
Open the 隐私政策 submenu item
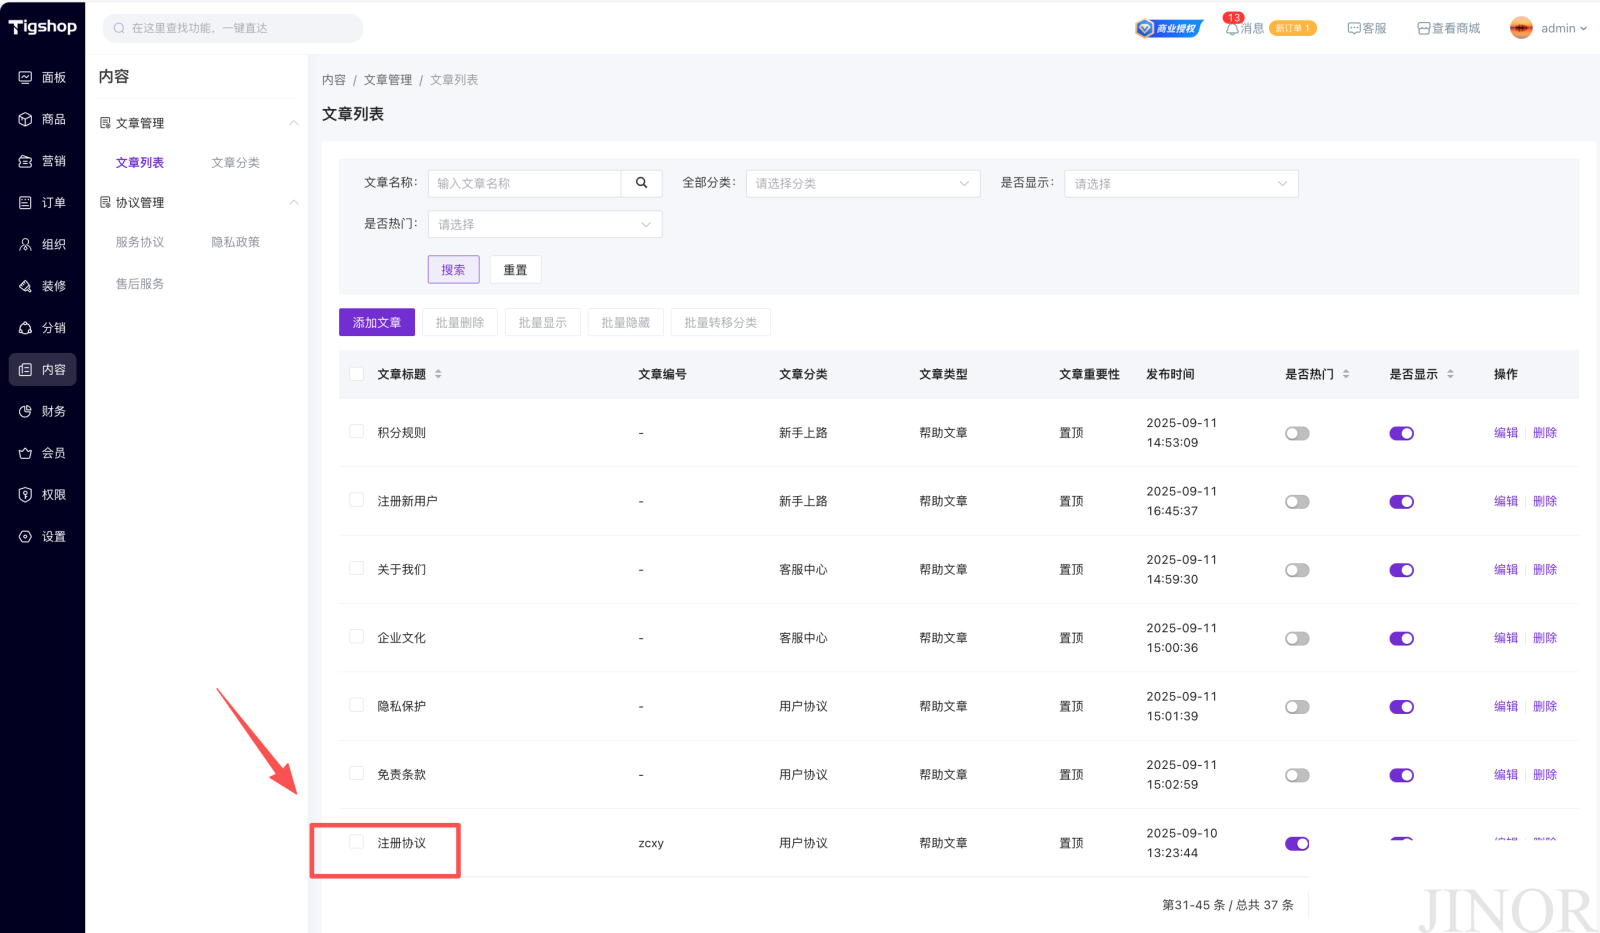pyautogui.click(x=236, y=242)
